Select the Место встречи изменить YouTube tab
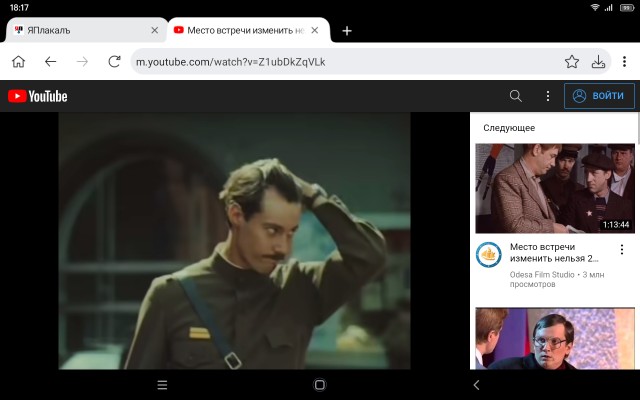This screenshot has height=400, width=640. pos(249,30)
